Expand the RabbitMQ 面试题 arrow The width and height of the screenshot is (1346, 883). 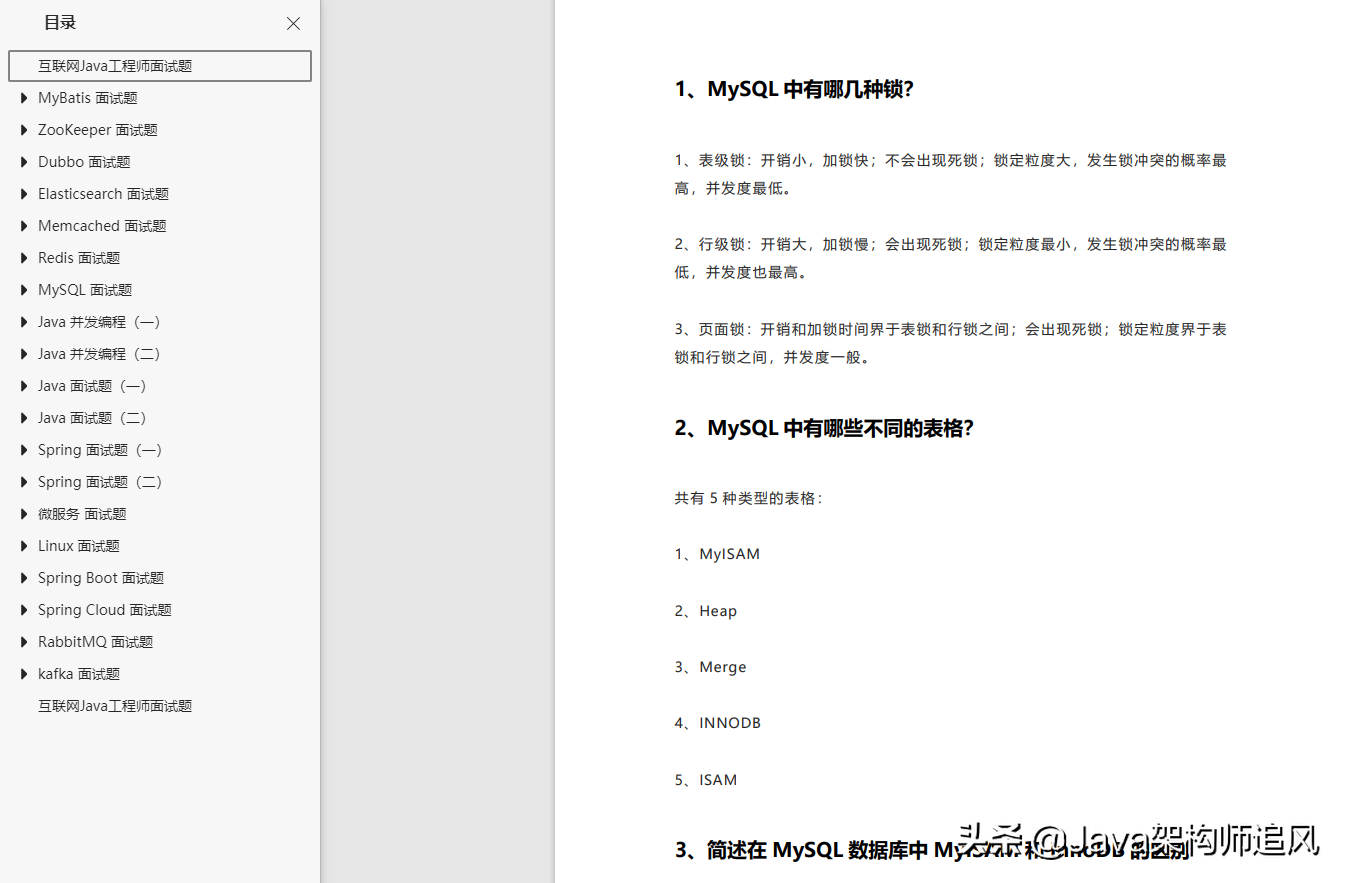(24, 642)
